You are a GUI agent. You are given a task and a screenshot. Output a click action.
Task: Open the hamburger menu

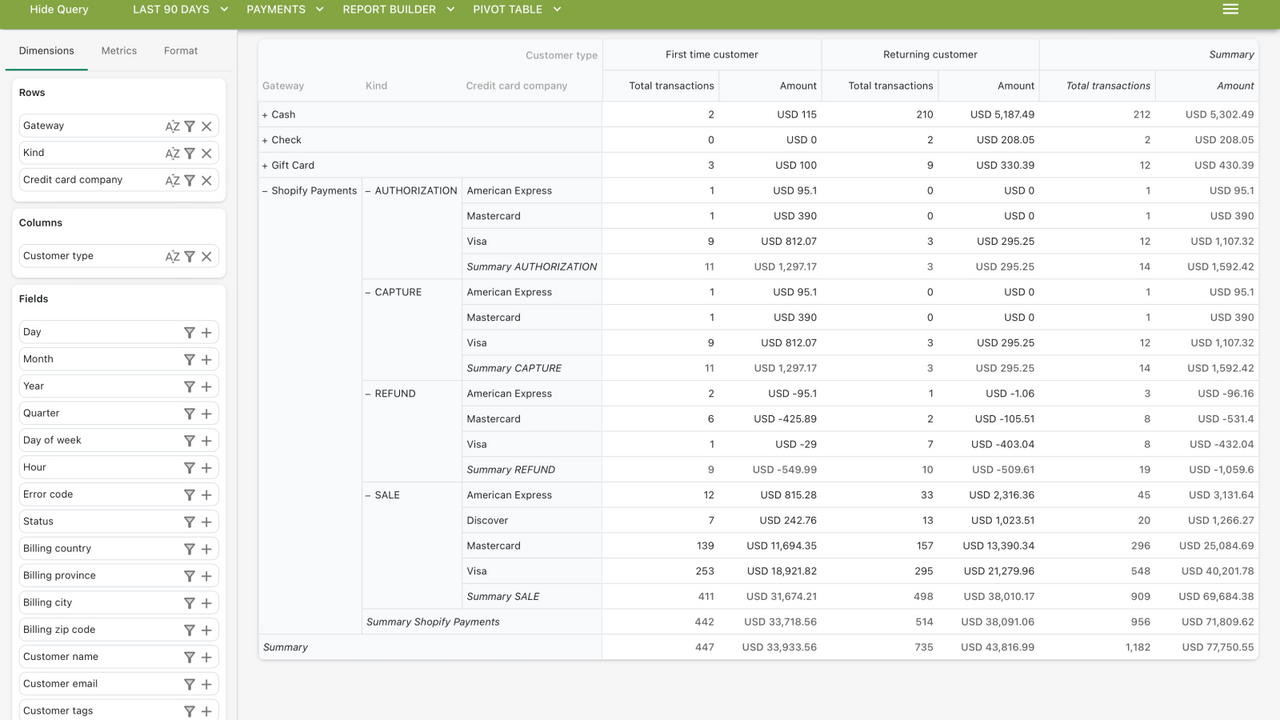[x=1229, y=9]
